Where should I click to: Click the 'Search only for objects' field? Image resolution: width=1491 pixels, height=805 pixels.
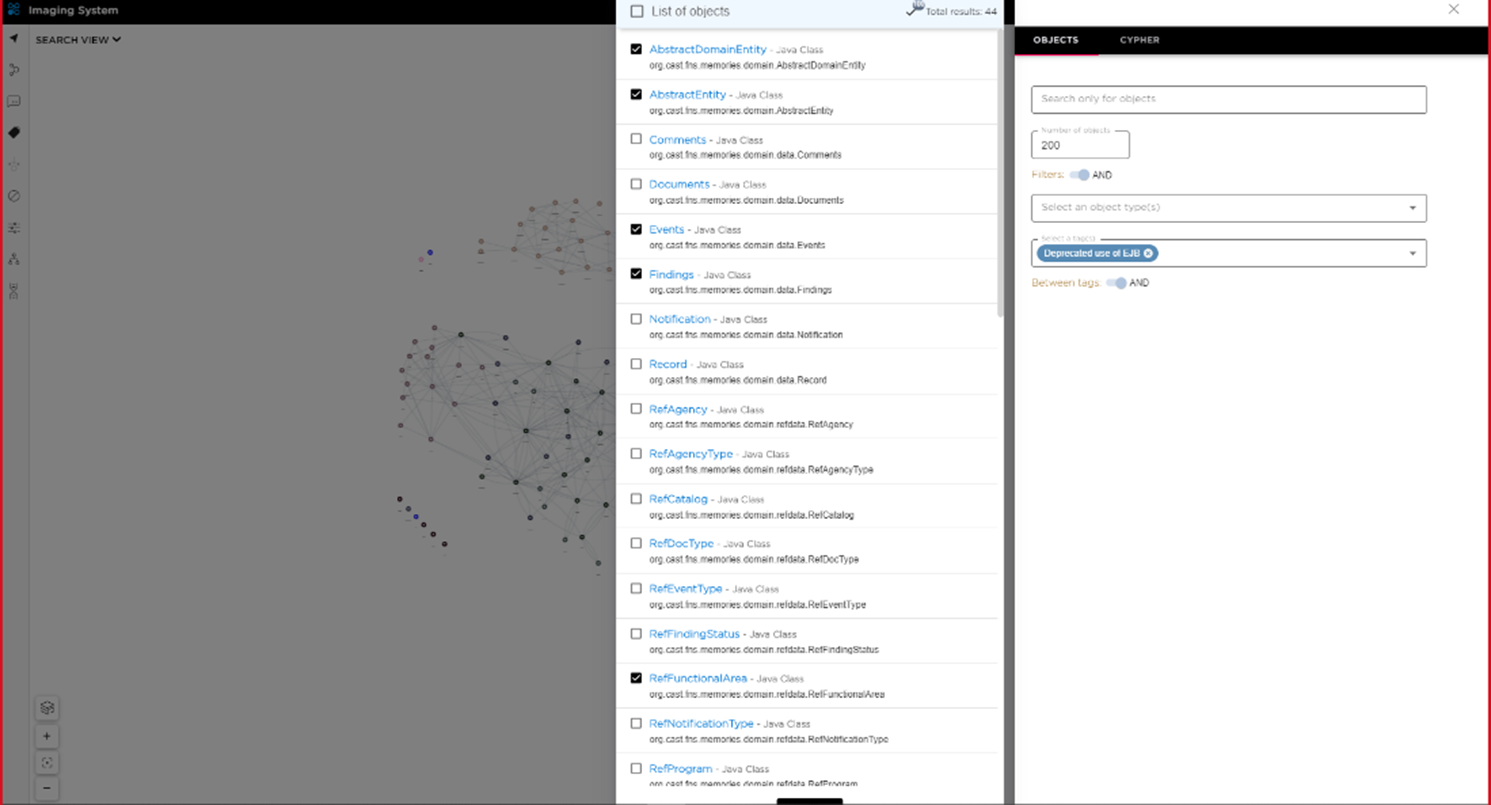(1228, 99)
